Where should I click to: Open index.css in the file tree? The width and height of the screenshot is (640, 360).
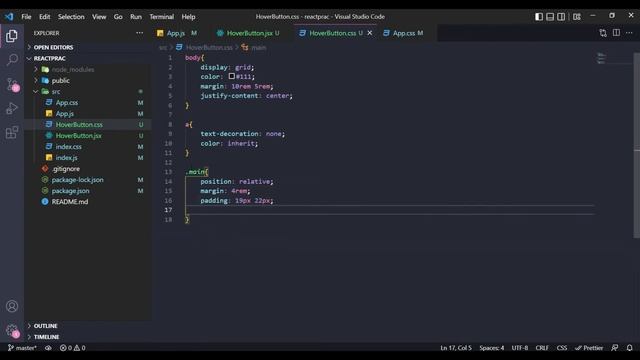[x=69, y=147]
